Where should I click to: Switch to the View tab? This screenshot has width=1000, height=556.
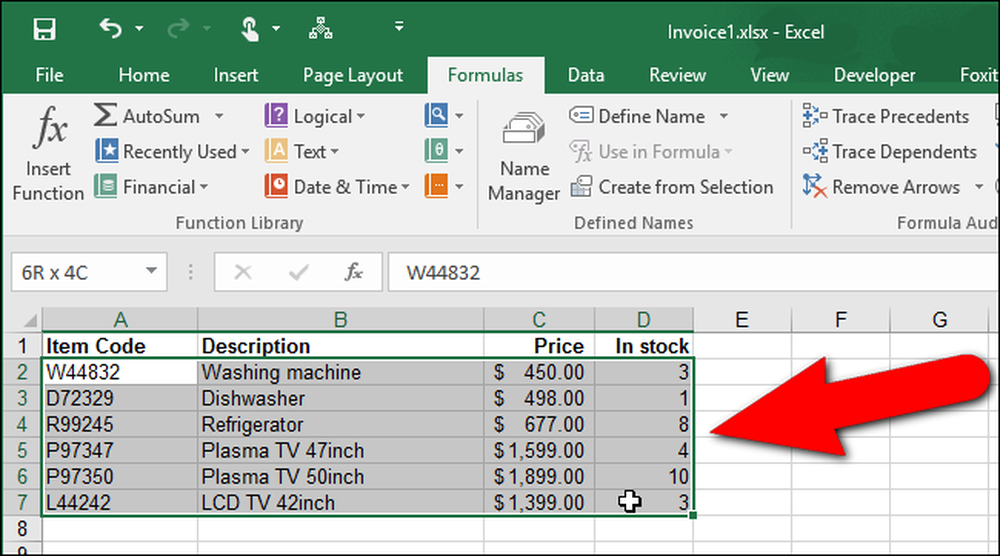770,75
